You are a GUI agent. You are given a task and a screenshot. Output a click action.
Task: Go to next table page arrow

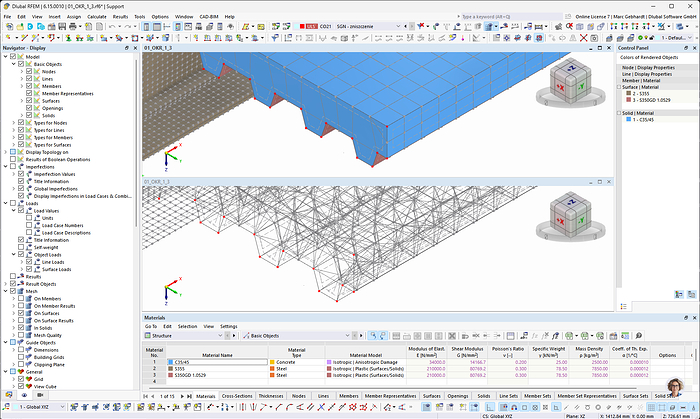coord(182,396)
